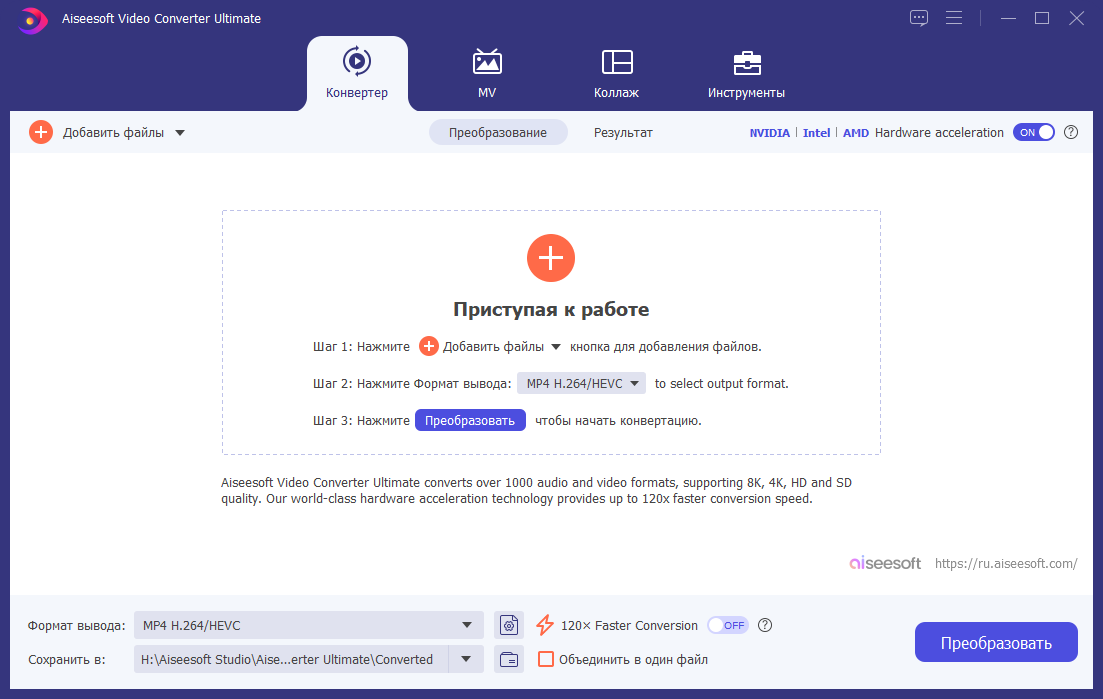1103x699 pixels.
Task: Click the Aiseesoft app logo icon
Action: (x=32, y=20)
